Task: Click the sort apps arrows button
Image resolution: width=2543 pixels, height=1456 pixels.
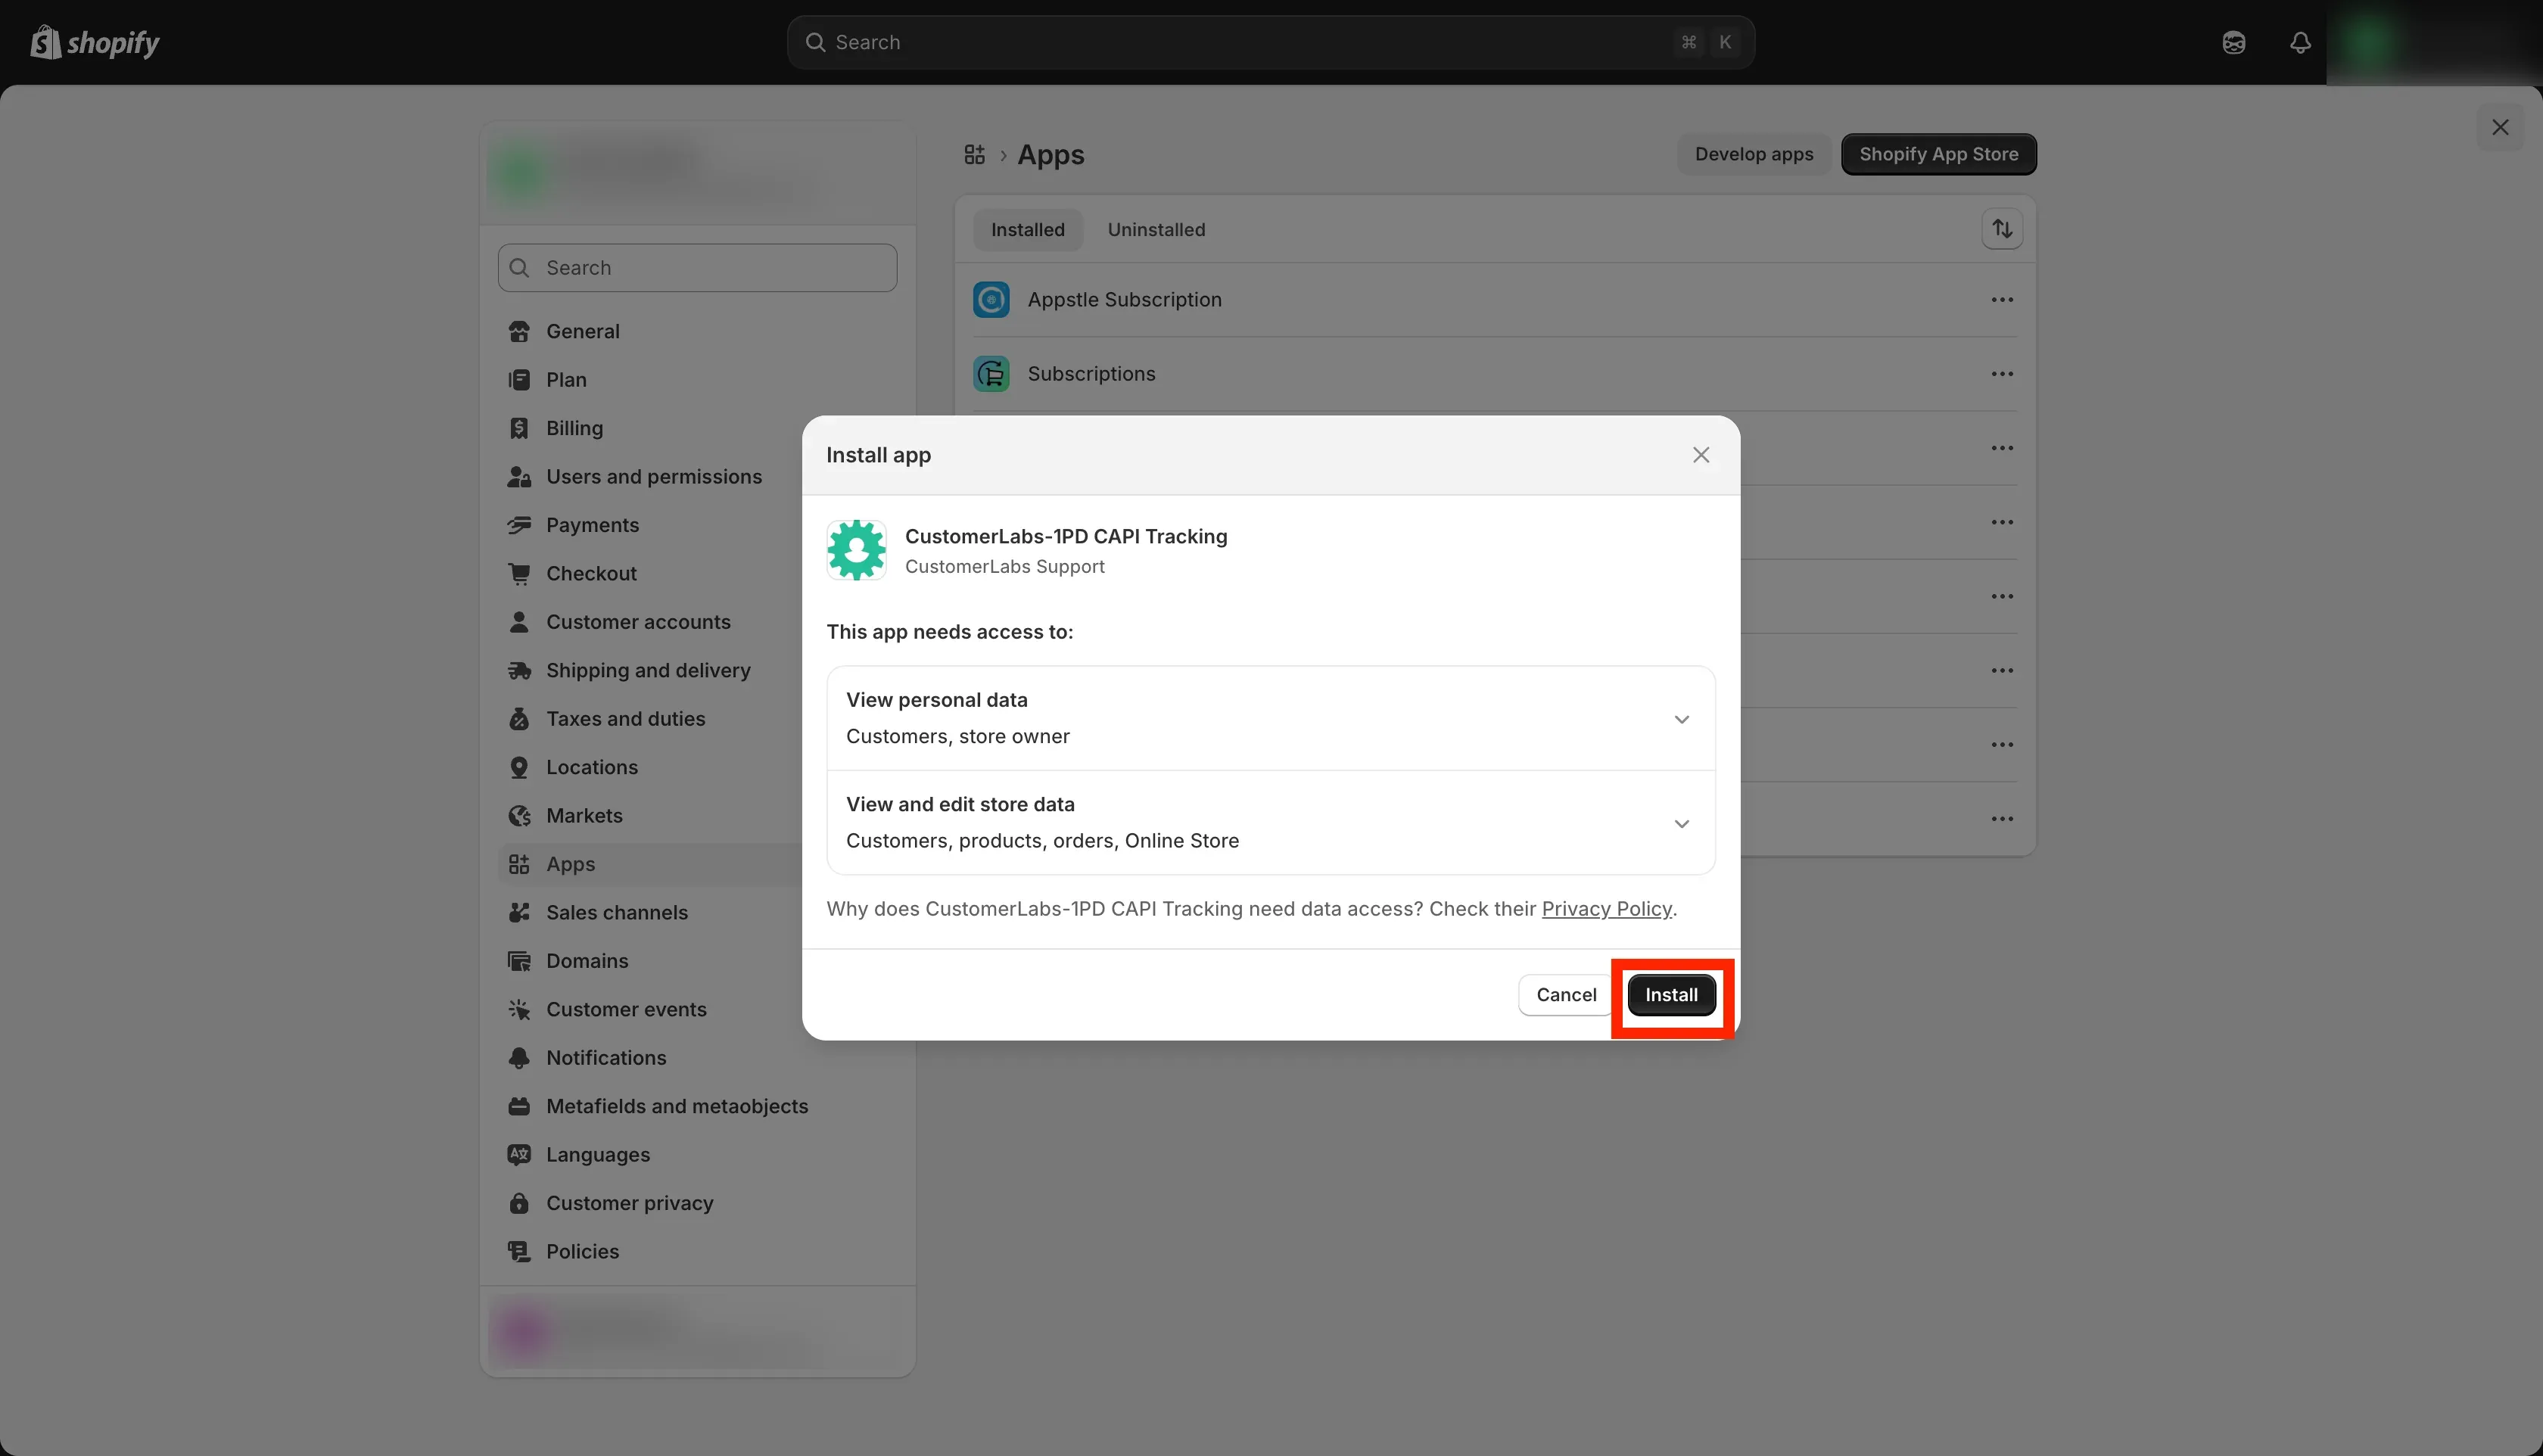Action: 2002,229
